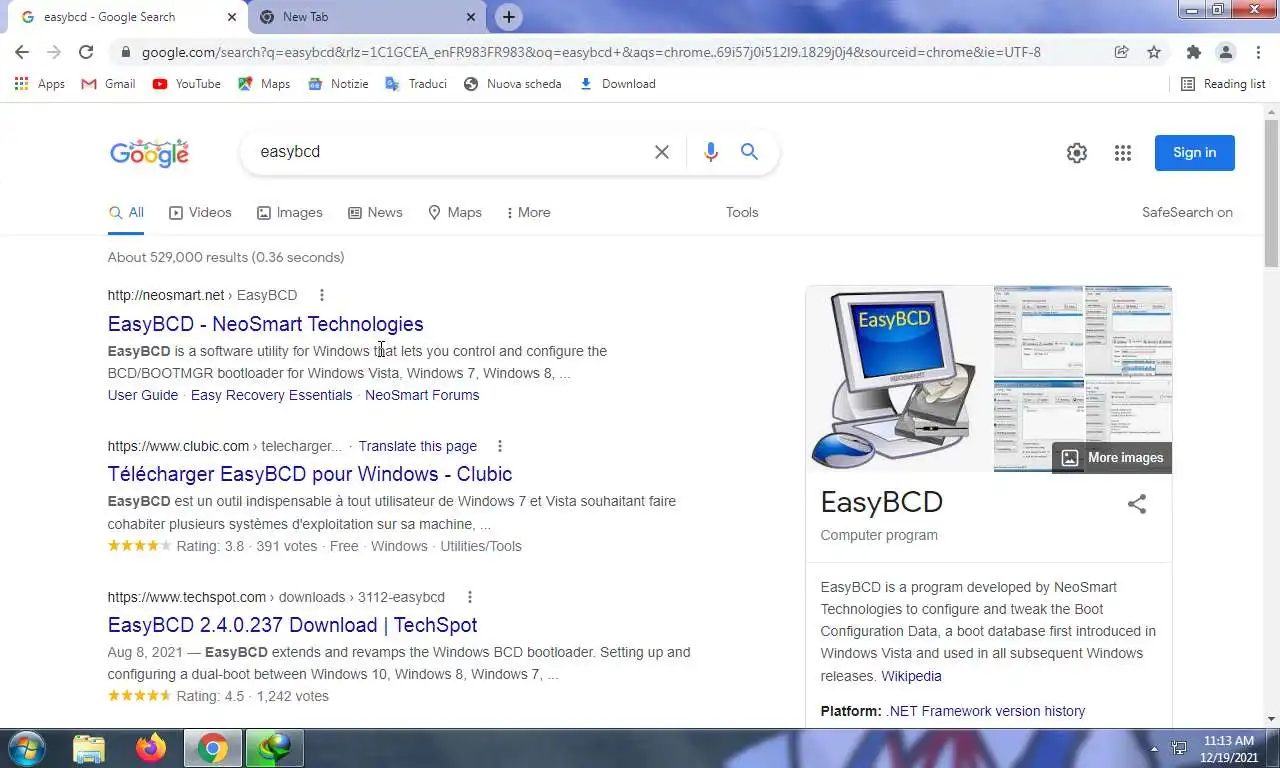This screenshot has width=1280, height=768.
Task: Open the Reading list
Action: click(x=1223, y=84)
